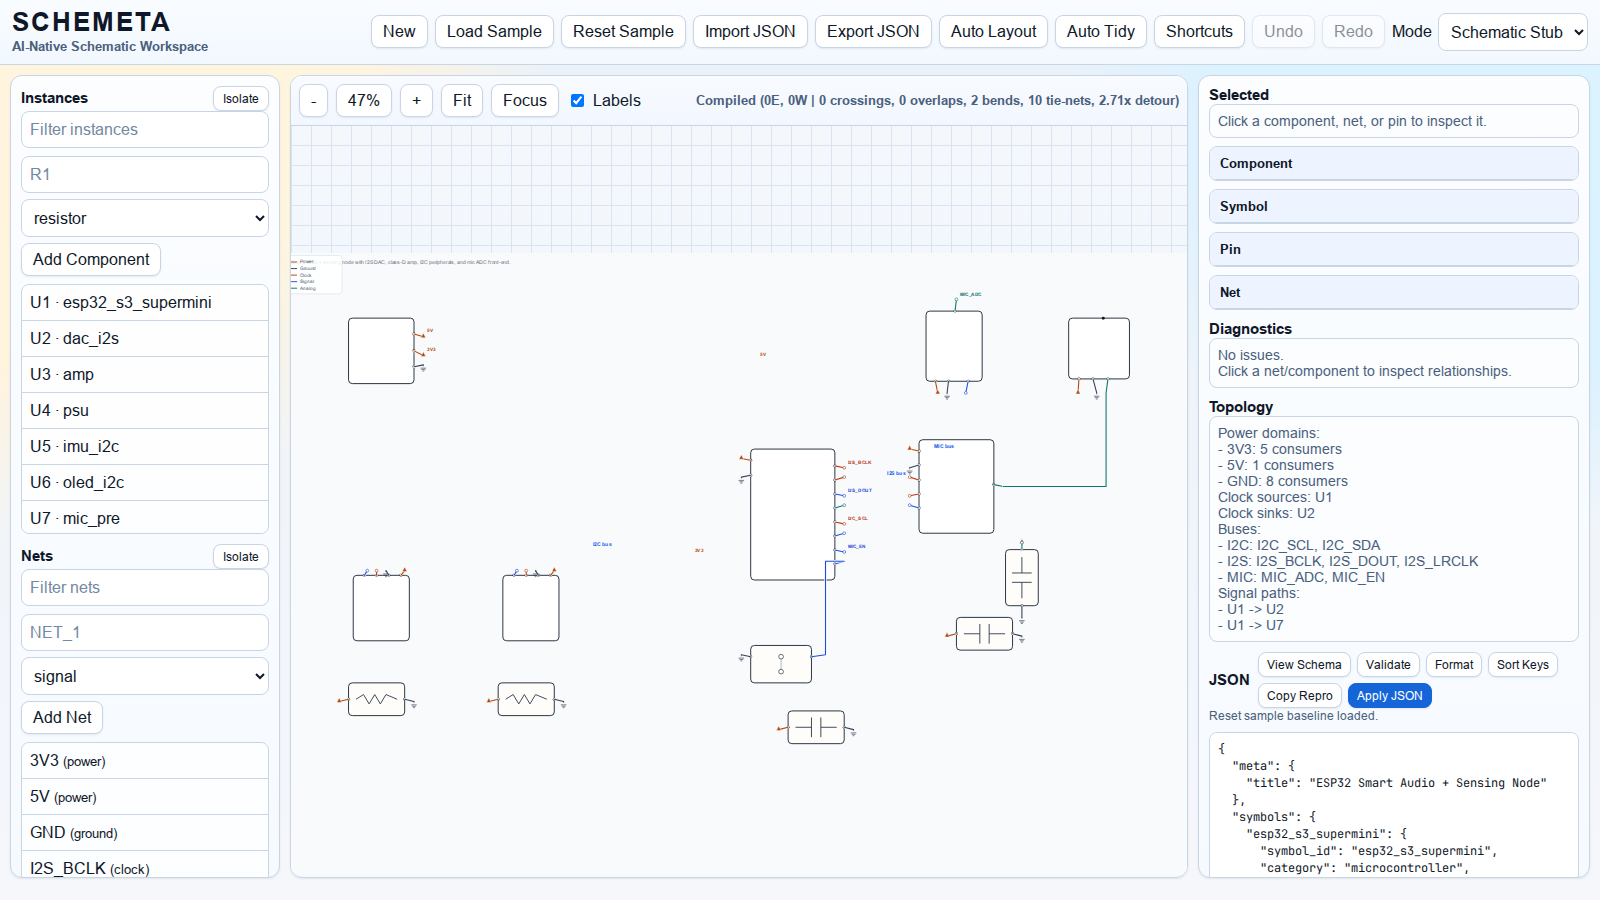Image resolution: width=1600 pixels, height=900 pixels.
Task: Expand the Symbol section in inspector
Action: [x=1392, y=206]
